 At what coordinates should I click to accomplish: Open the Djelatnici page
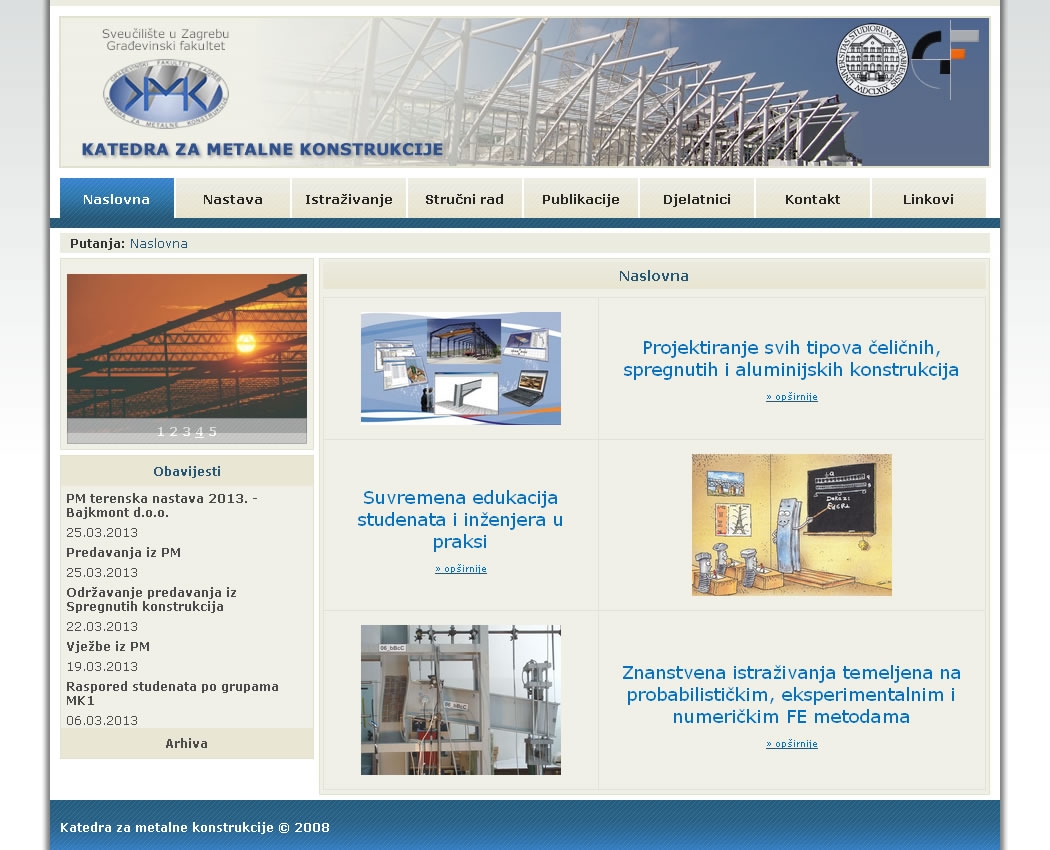point(696,199)
